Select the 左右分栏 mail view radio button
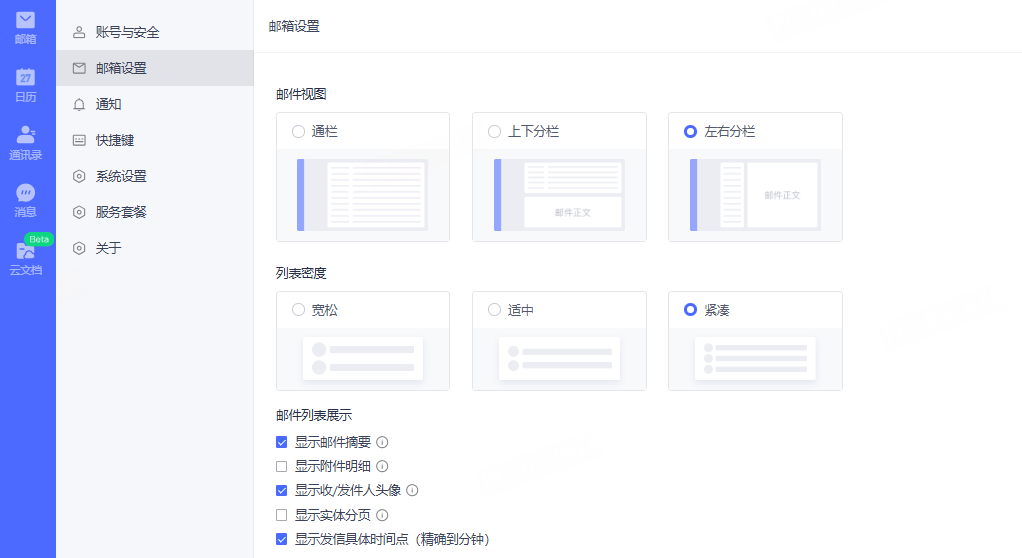Viewport: 1022px width, 558px height. [x=690, y=132]
